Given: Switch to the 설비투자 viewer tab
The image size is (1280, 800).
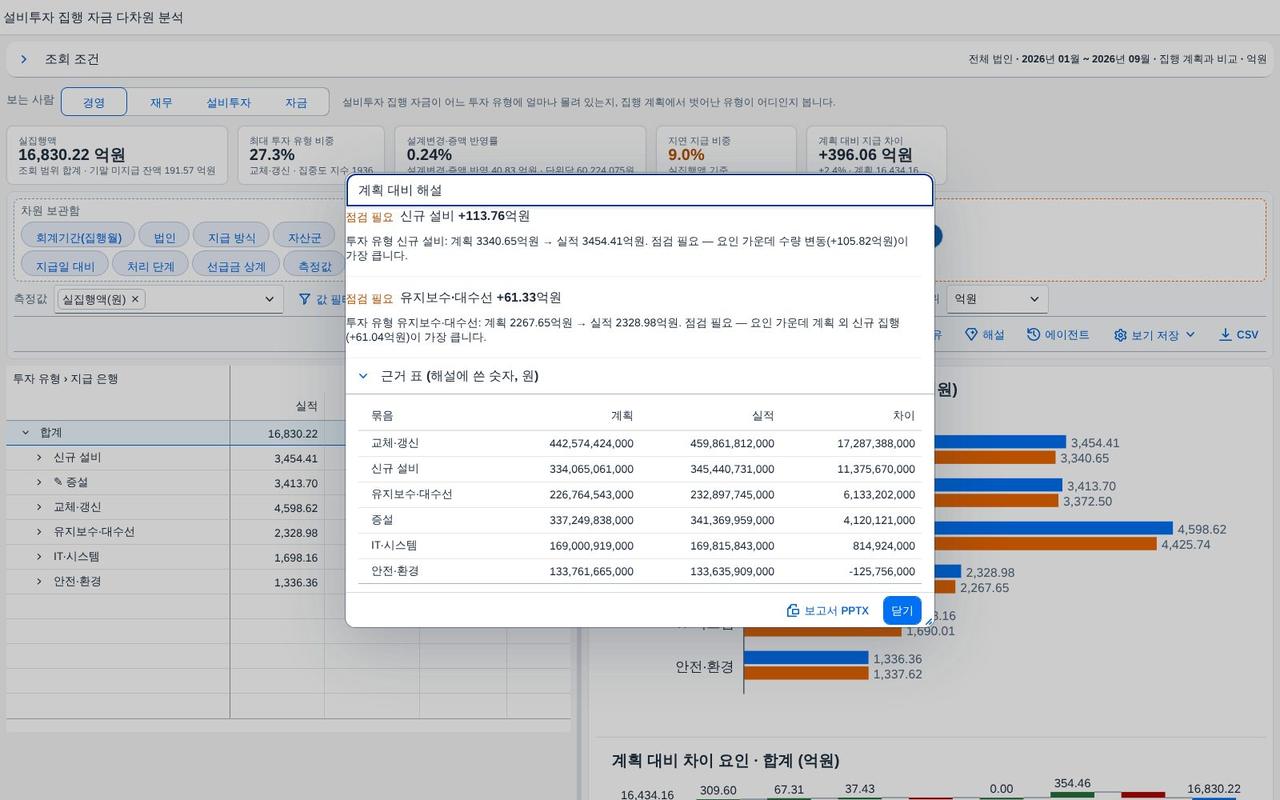Looking at the screenshot, I should 228,102.
